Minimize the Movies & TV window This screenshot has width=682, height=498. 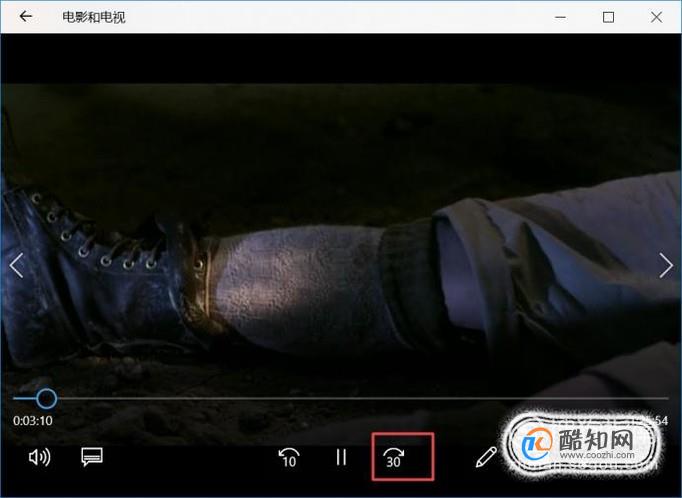point(561,17)
